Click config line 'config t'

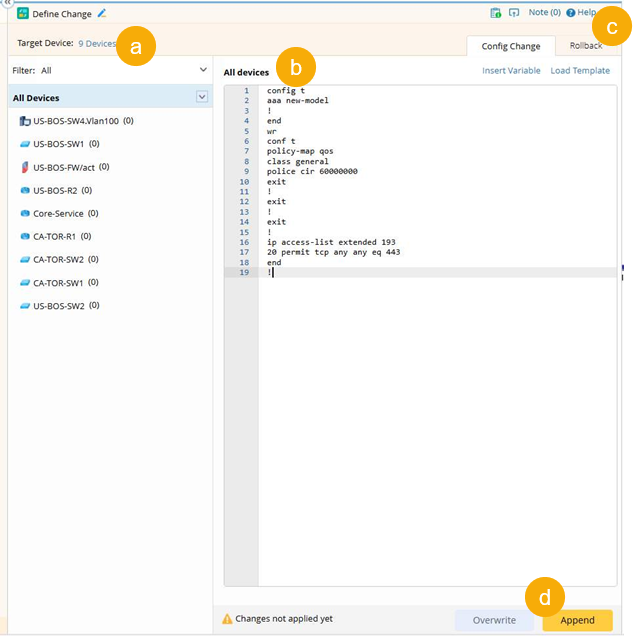(286, 90)
